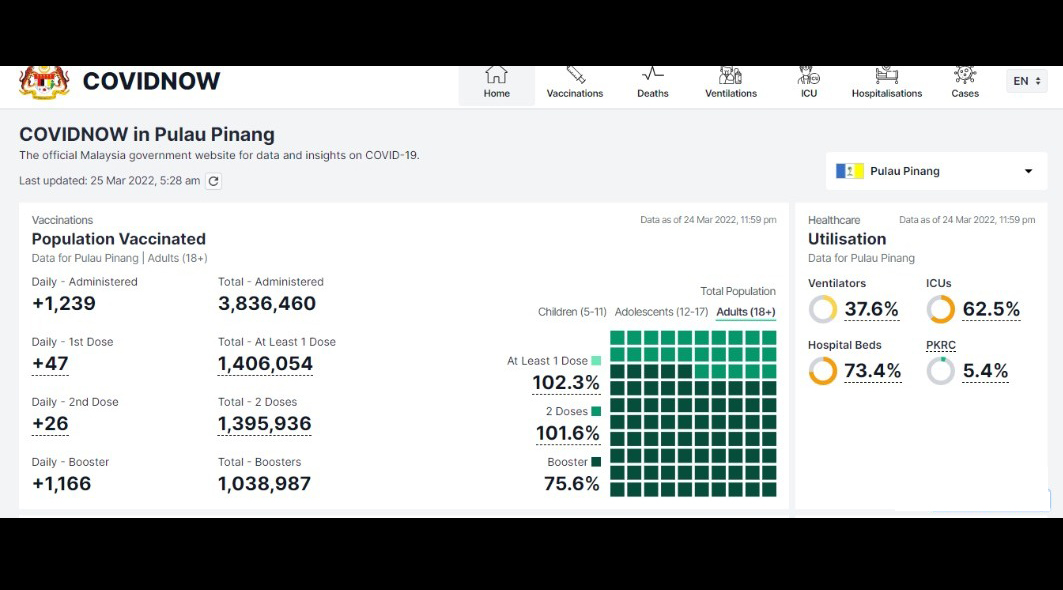Screen dimensions: 1063x590
Task: Click the +1,166 daily booster value
Action: (61, 484)
